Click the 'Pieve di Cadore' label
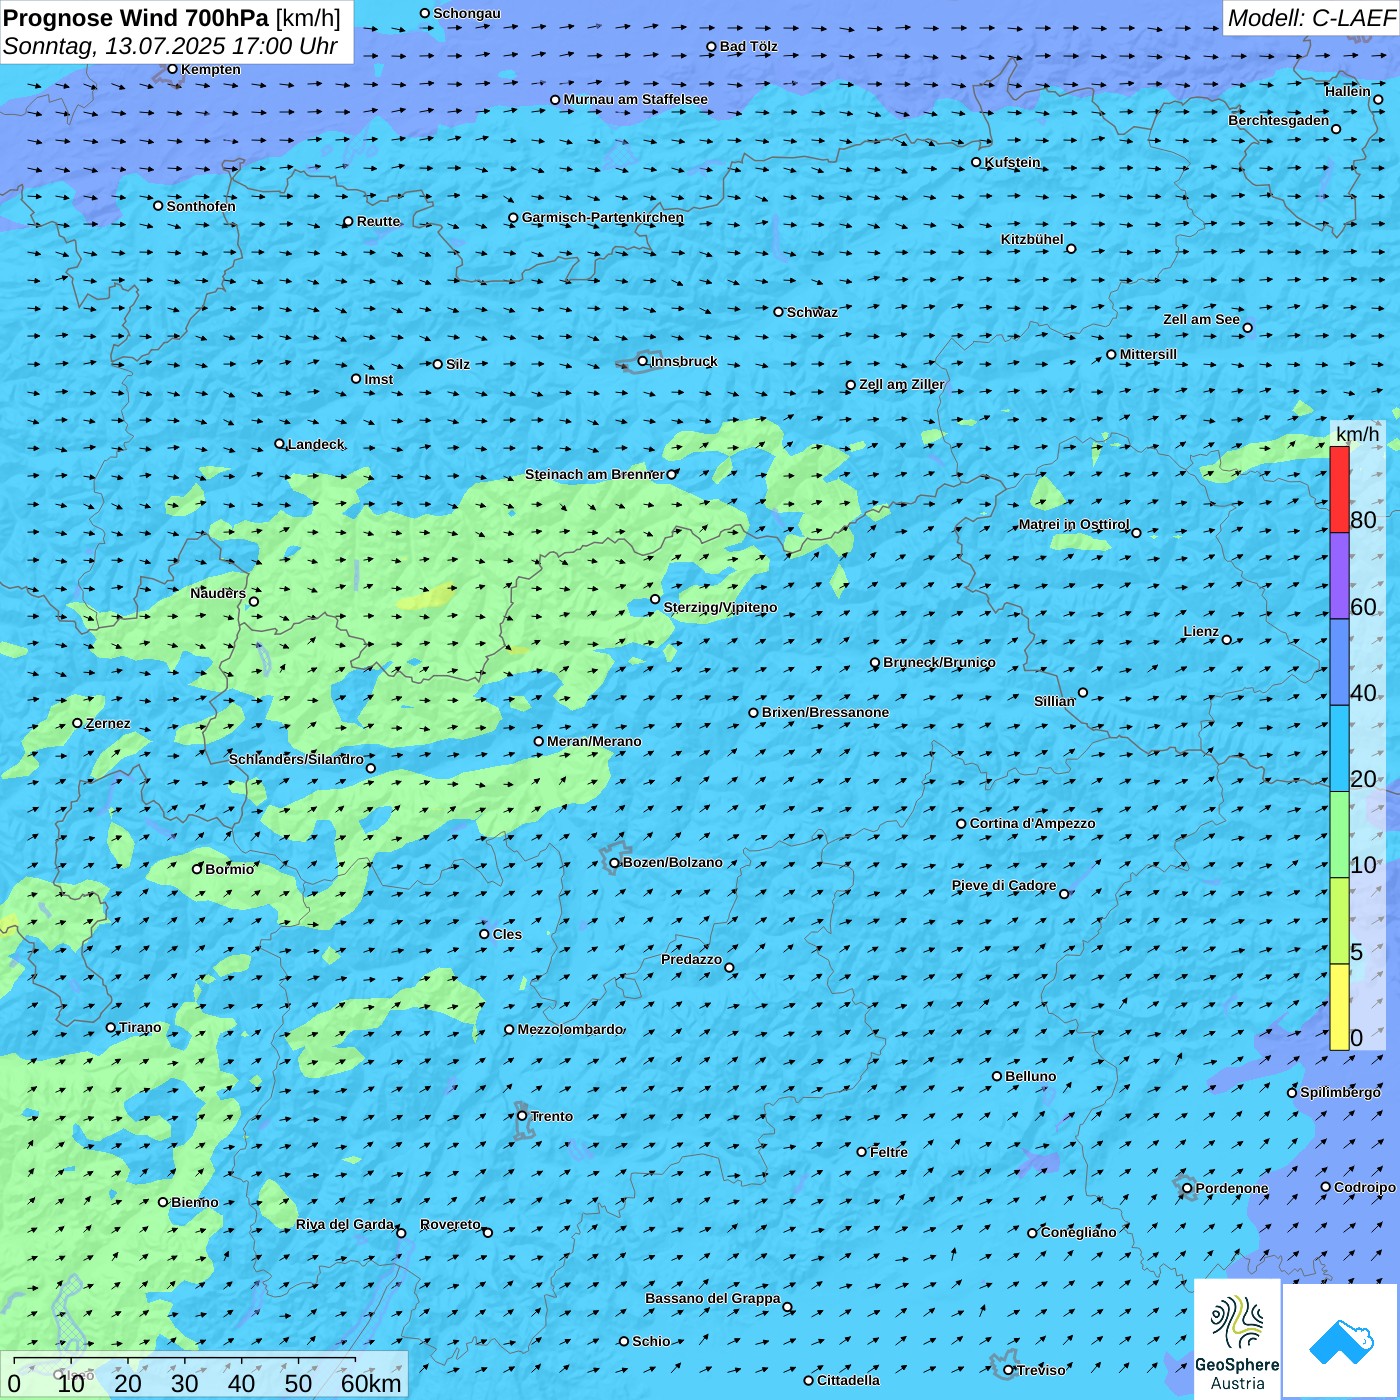The image size is (1400, 1400). pyautogui.click(x=1004, y=885)
